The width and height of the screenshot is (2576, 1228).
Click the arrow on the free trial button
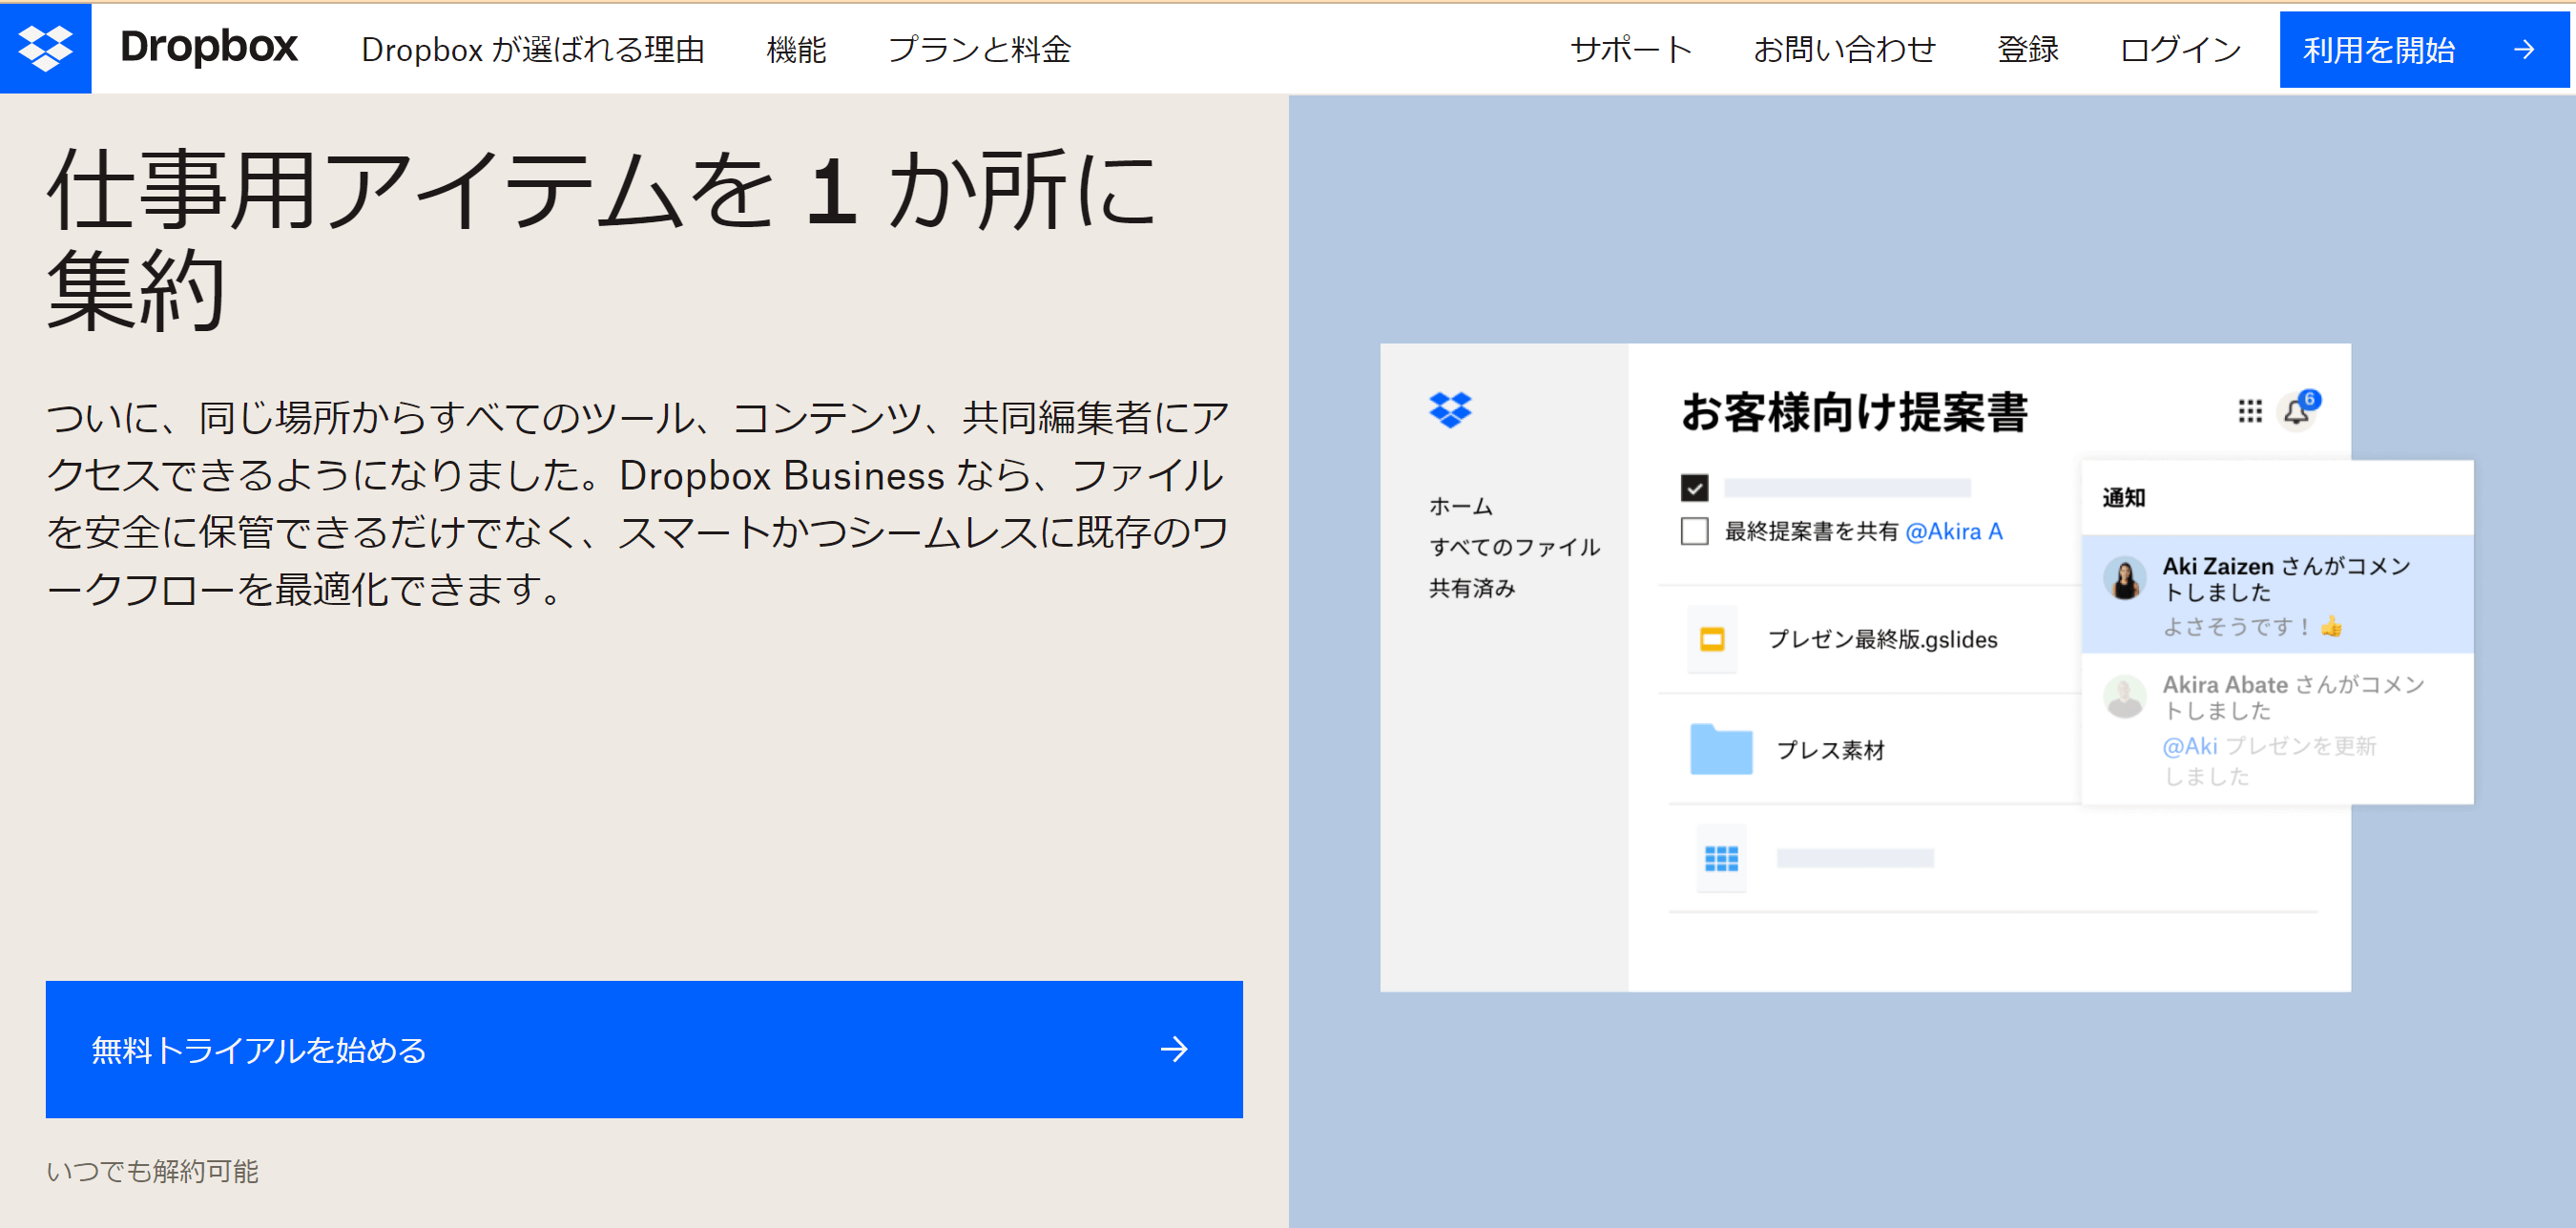pyautogui.click(x=1174, y=1049)
